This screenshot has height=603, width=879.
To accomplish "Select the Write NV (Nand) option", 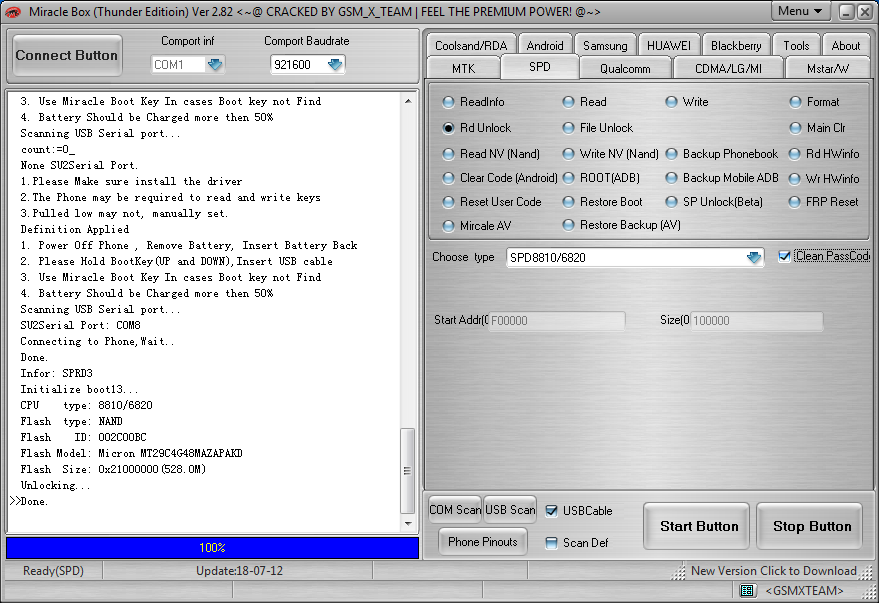I will click(x=610, y=154).
